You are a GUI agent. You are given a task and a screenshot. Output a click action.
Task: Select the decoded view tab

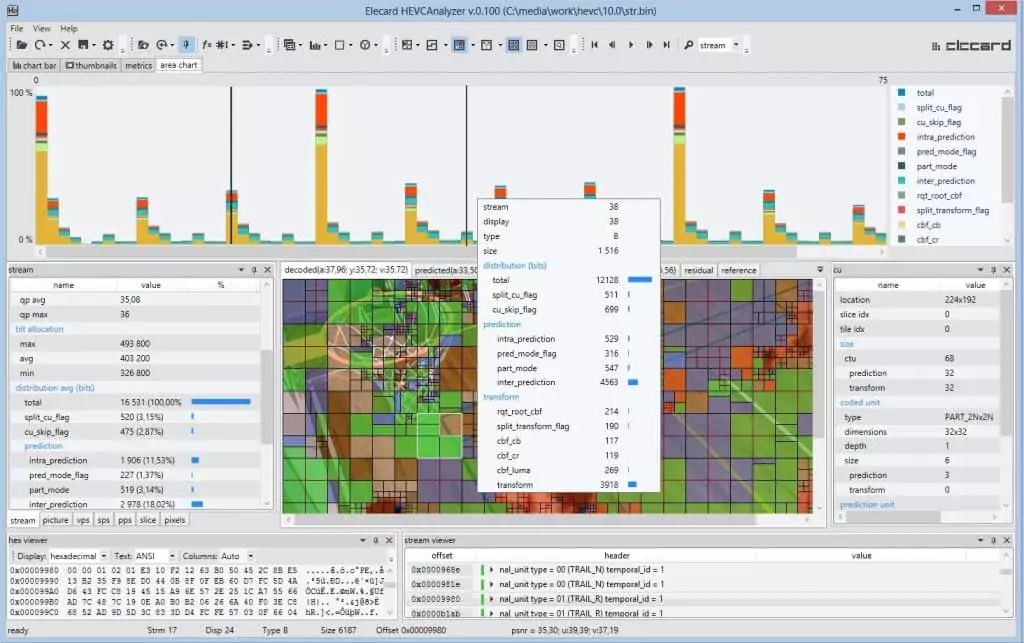(346, 270)
